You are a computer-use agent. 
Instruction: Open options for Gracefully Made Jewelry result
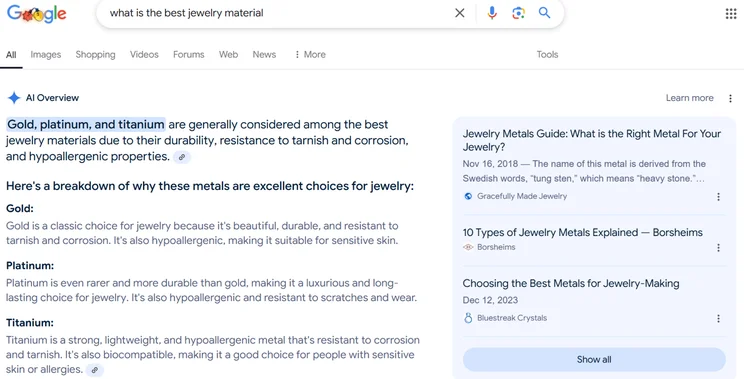coord(718,196)
